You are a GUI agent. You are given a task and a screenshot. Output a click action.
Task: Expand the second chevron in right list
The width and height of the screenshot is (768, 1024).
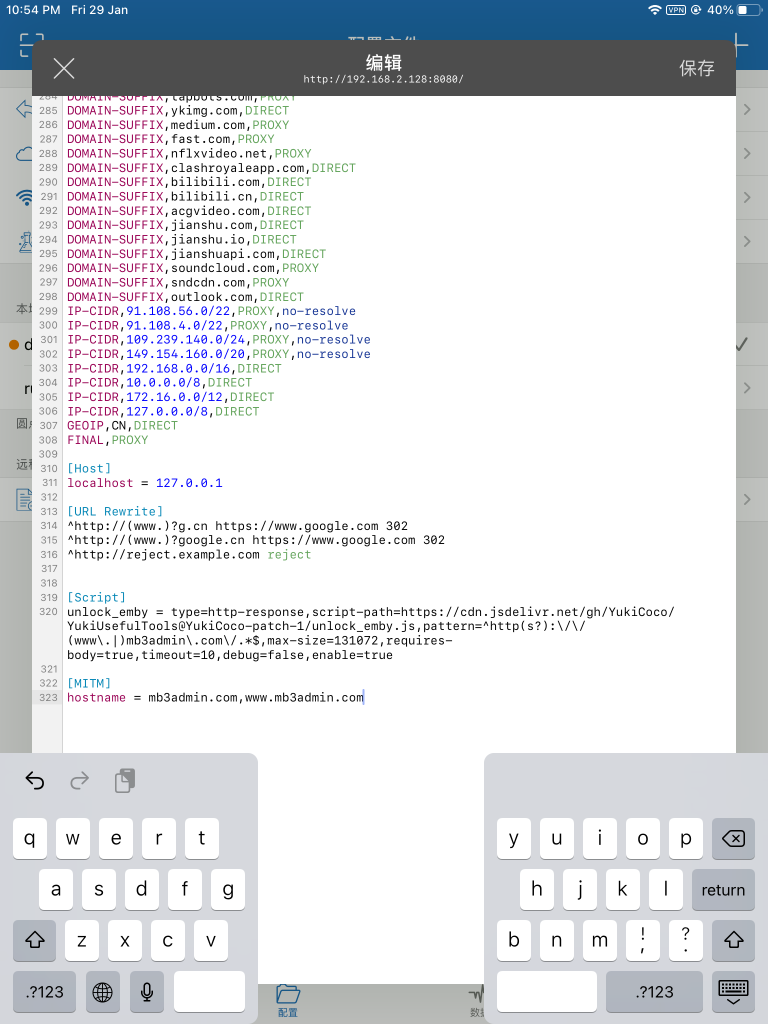747,153
